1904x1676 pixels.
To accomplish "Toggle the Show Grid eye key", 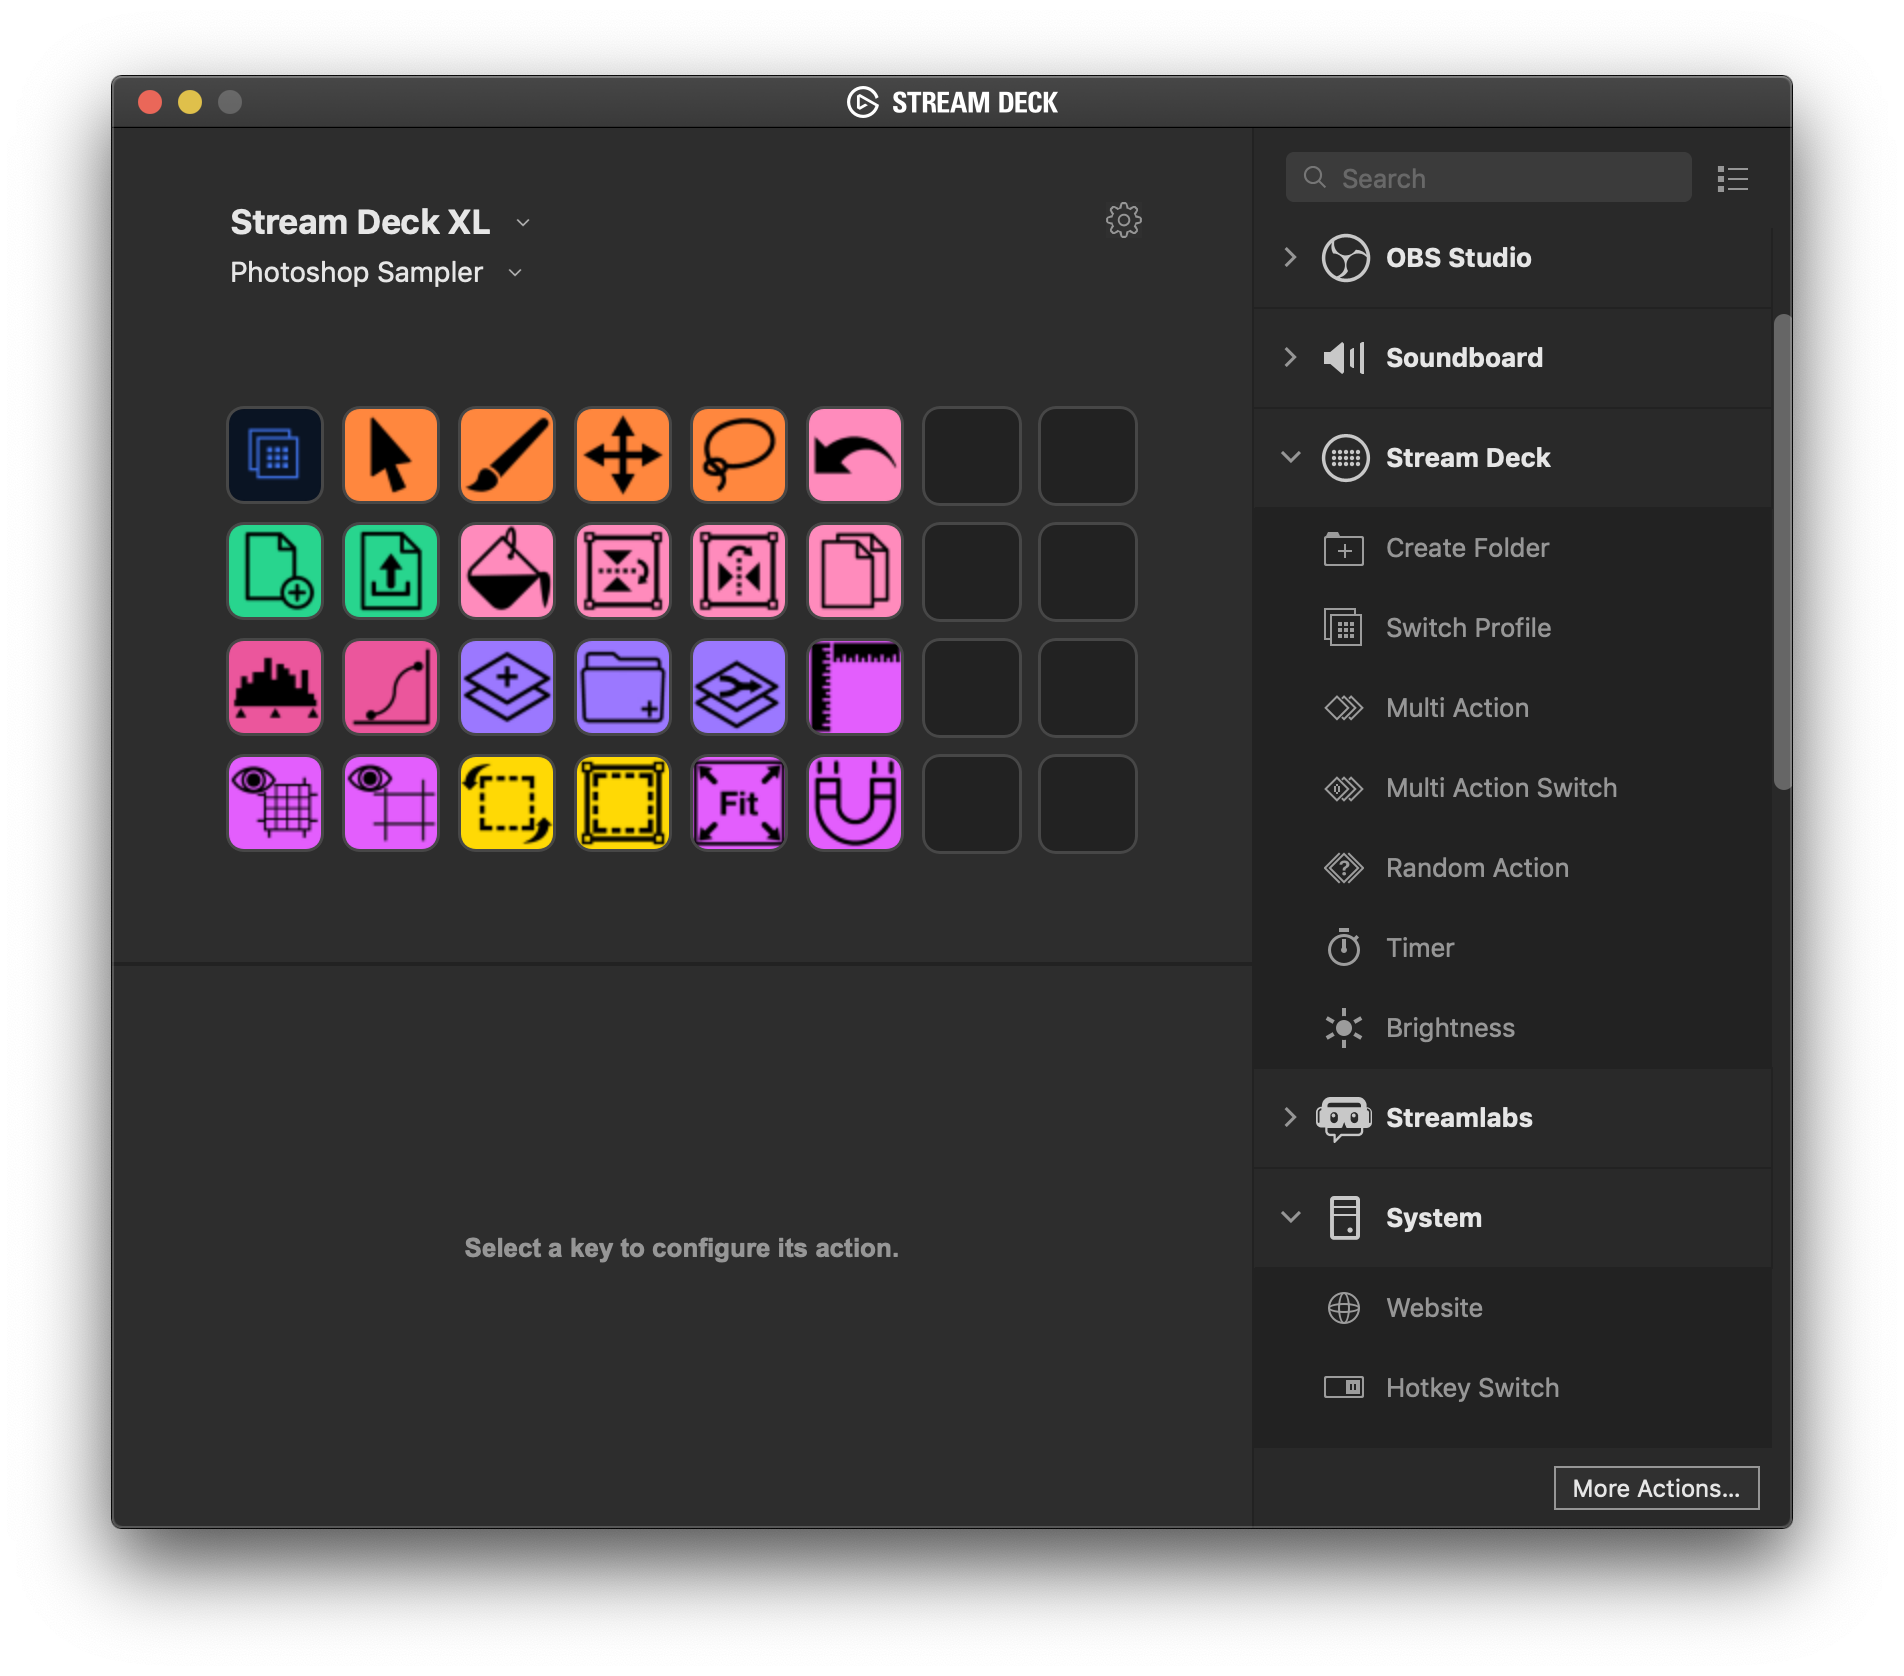I will 275,803.
